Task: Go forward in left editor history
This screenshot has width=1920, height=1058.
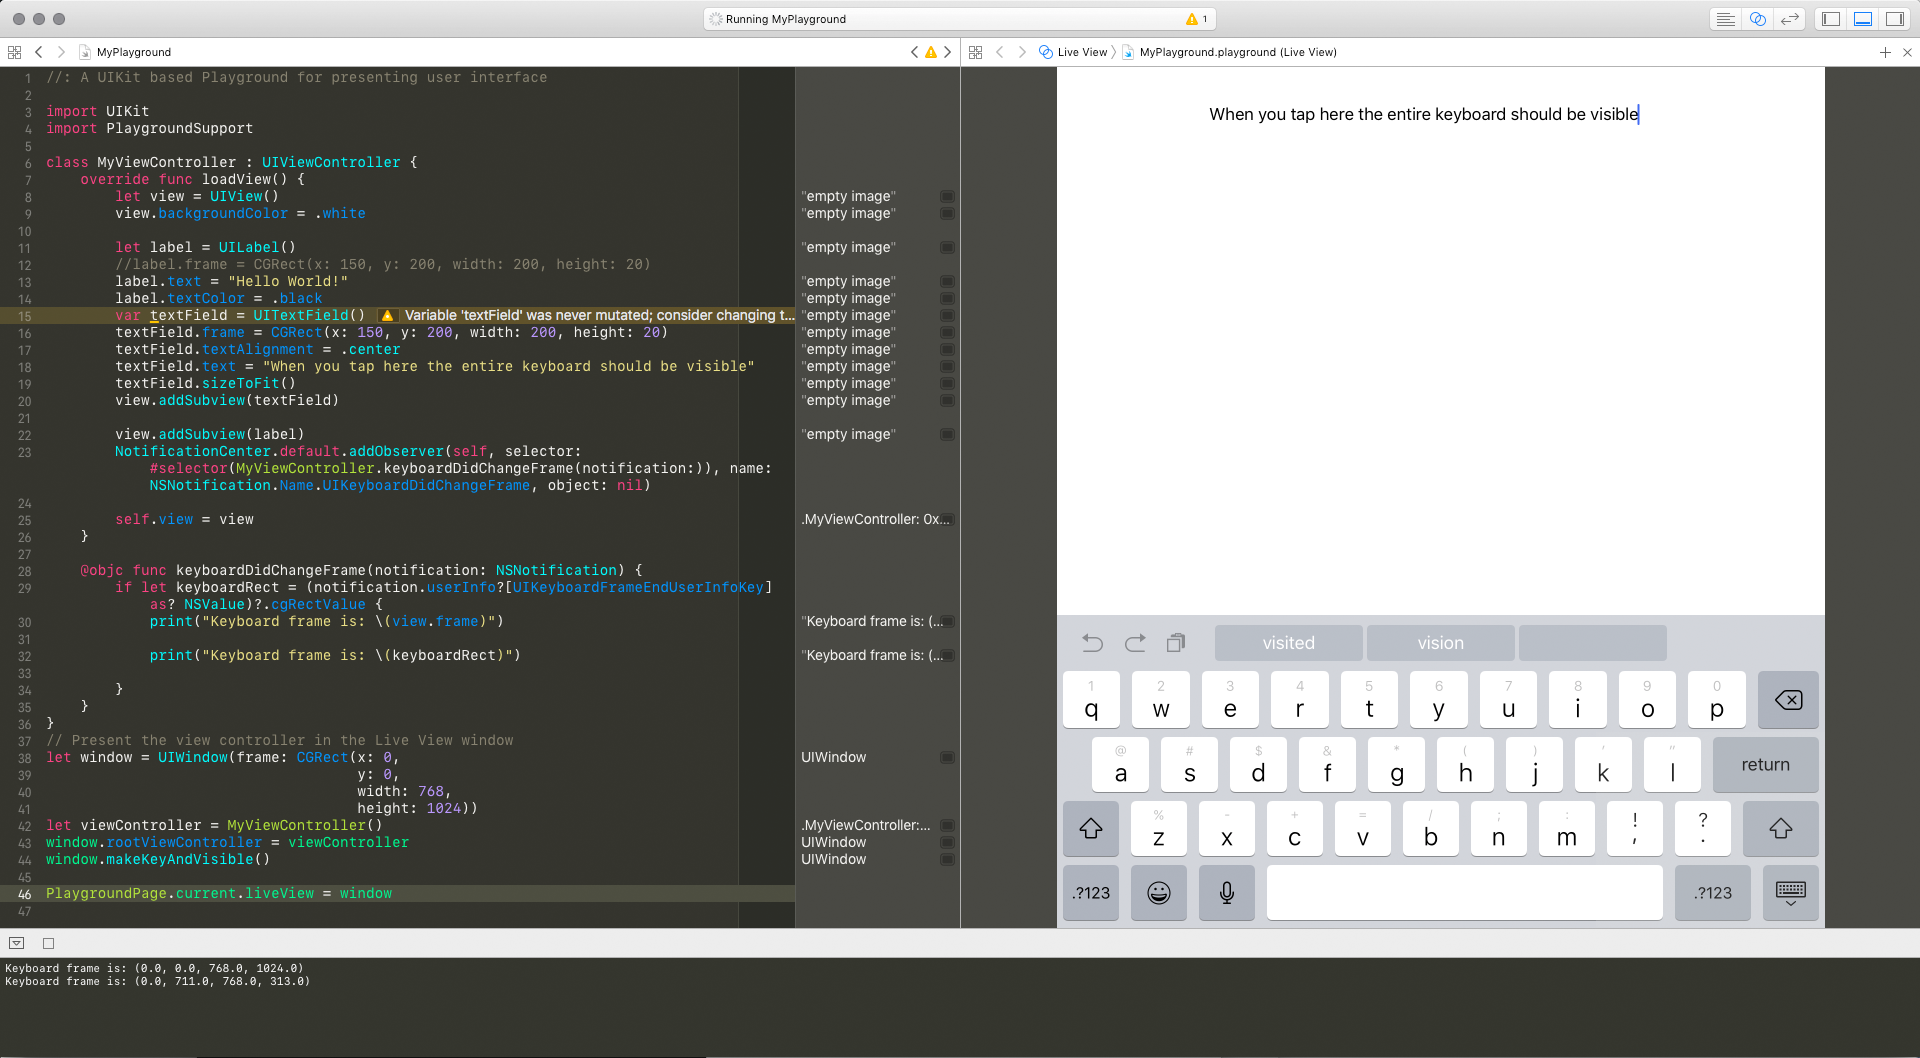Action: 61,52
